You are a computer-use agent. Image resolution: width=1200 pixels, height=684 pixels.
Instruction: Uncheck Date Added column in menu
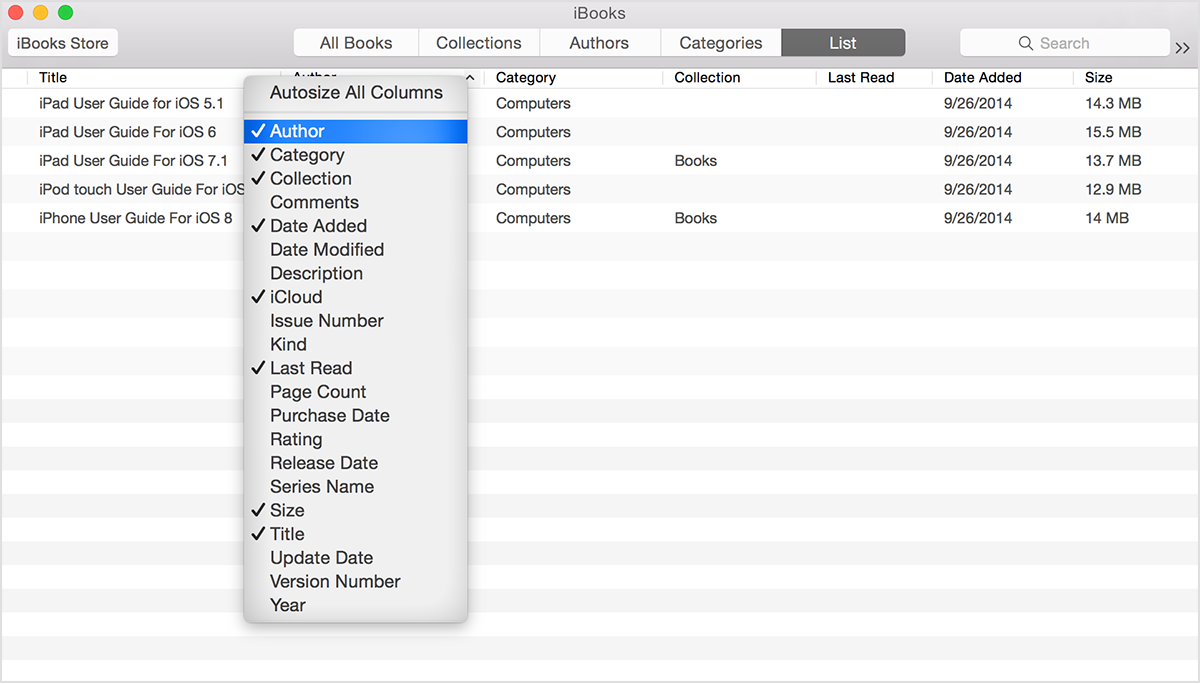(355, 226)
